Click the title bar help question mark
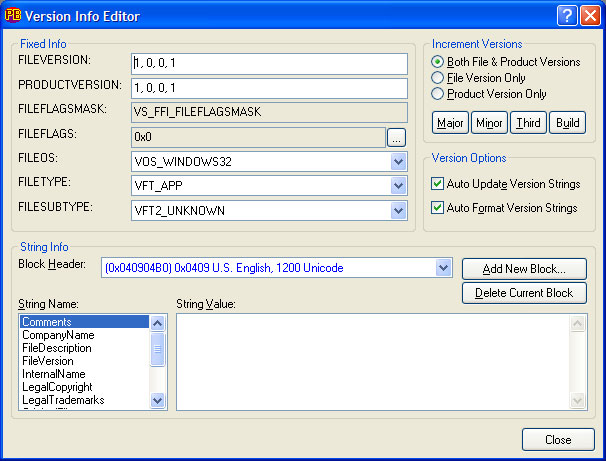The height and width of the screenshot is (461, 606). point(566,16)
